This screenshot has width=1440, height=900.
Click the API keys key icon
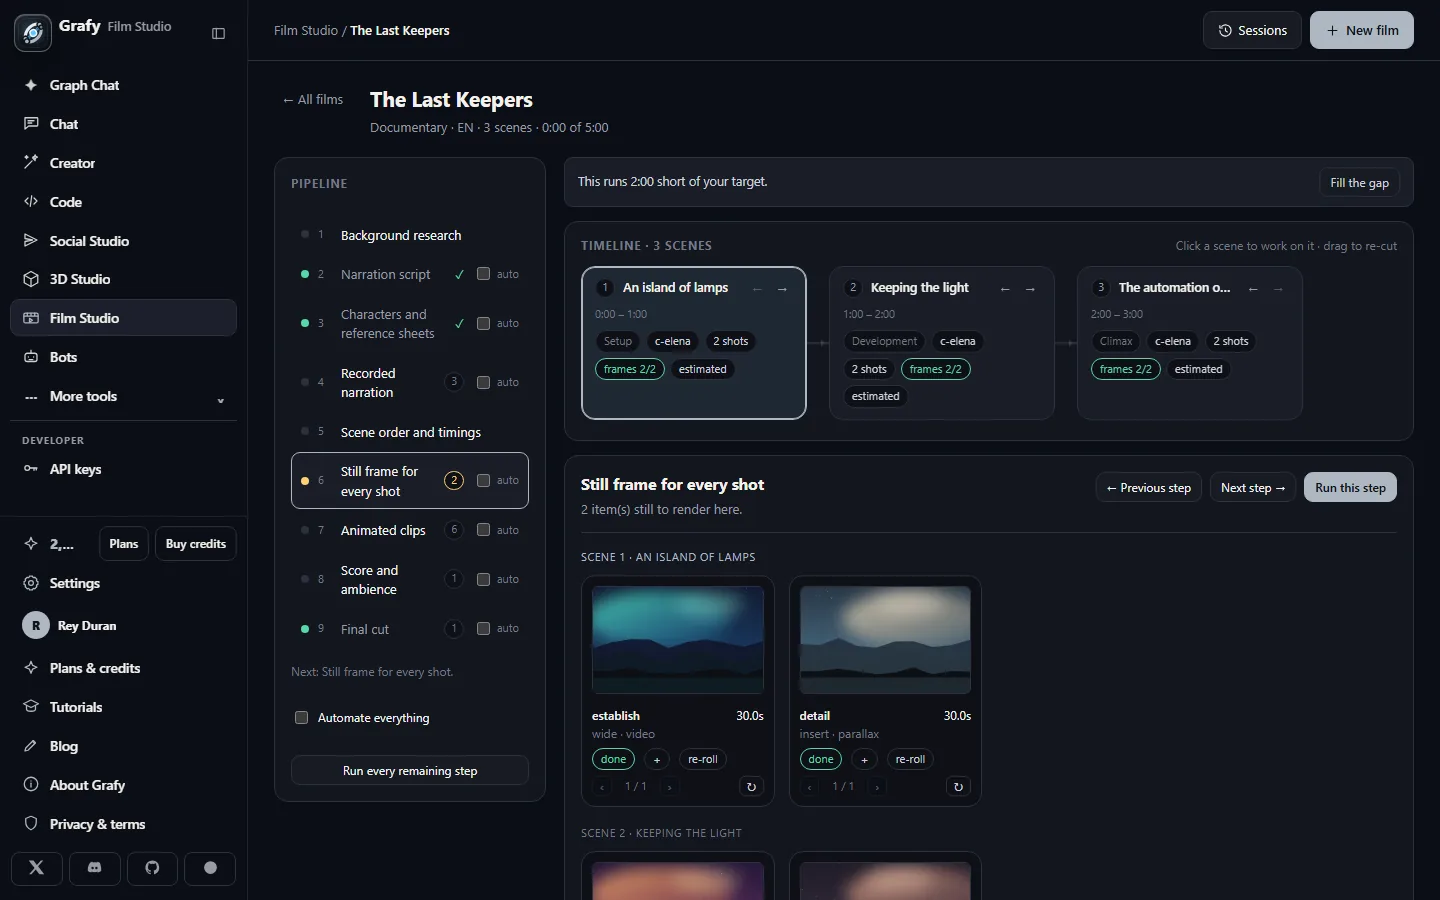31,469
